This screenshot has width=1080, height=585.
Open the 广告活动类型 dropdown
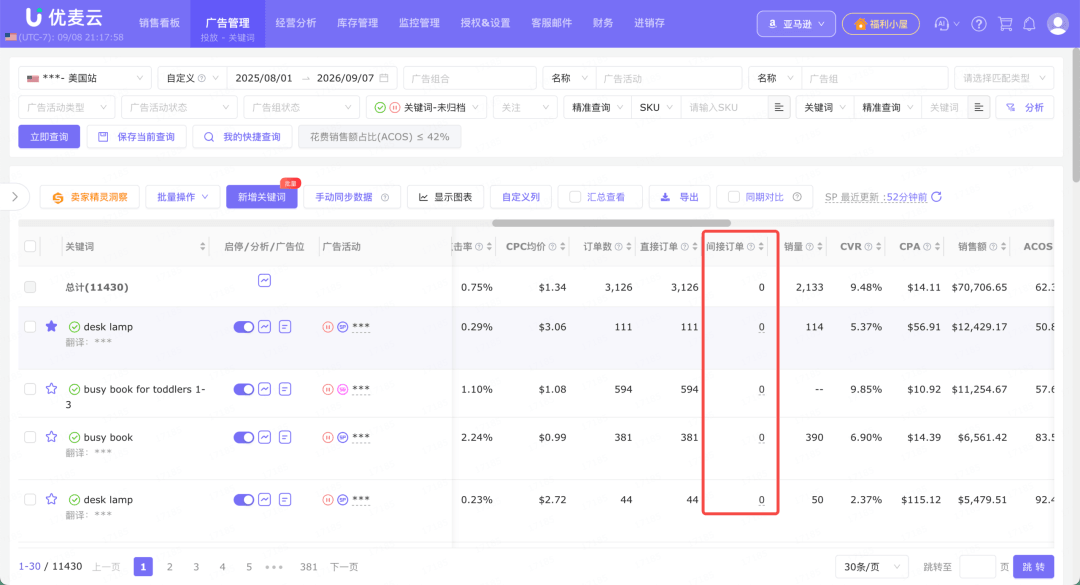(x=66, y=107)
